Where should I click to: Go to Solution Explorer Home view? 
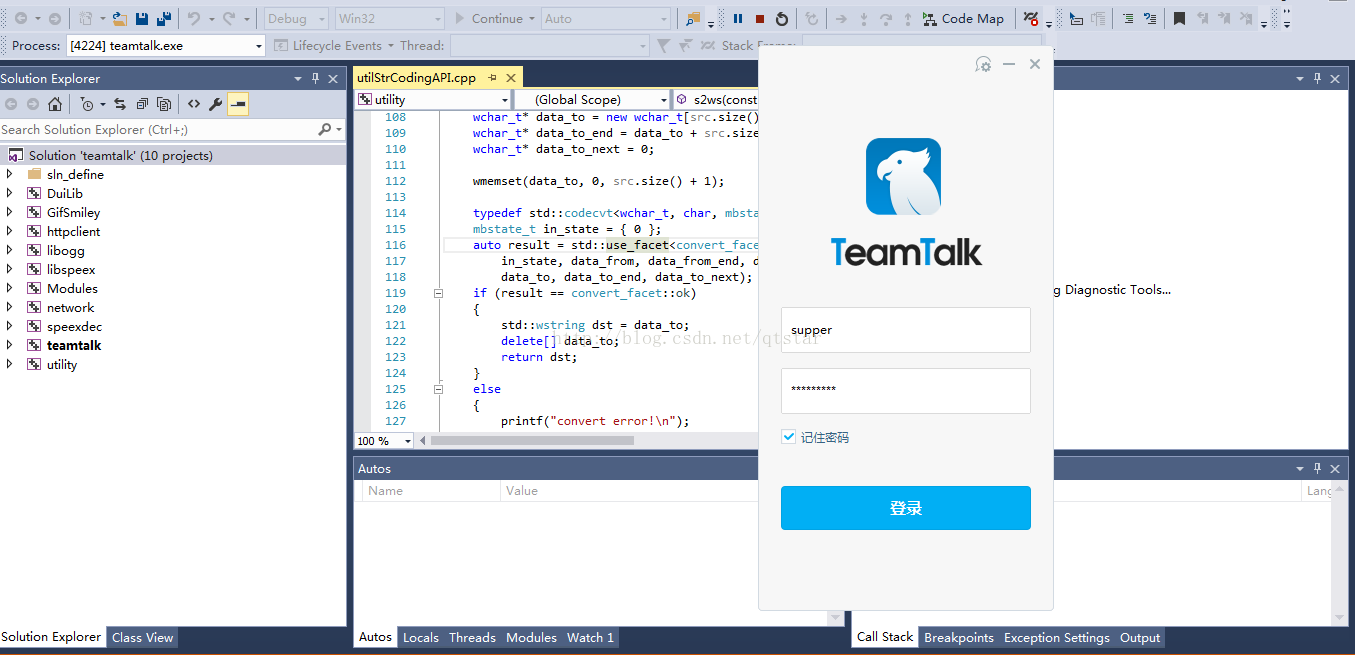point(55,104)
